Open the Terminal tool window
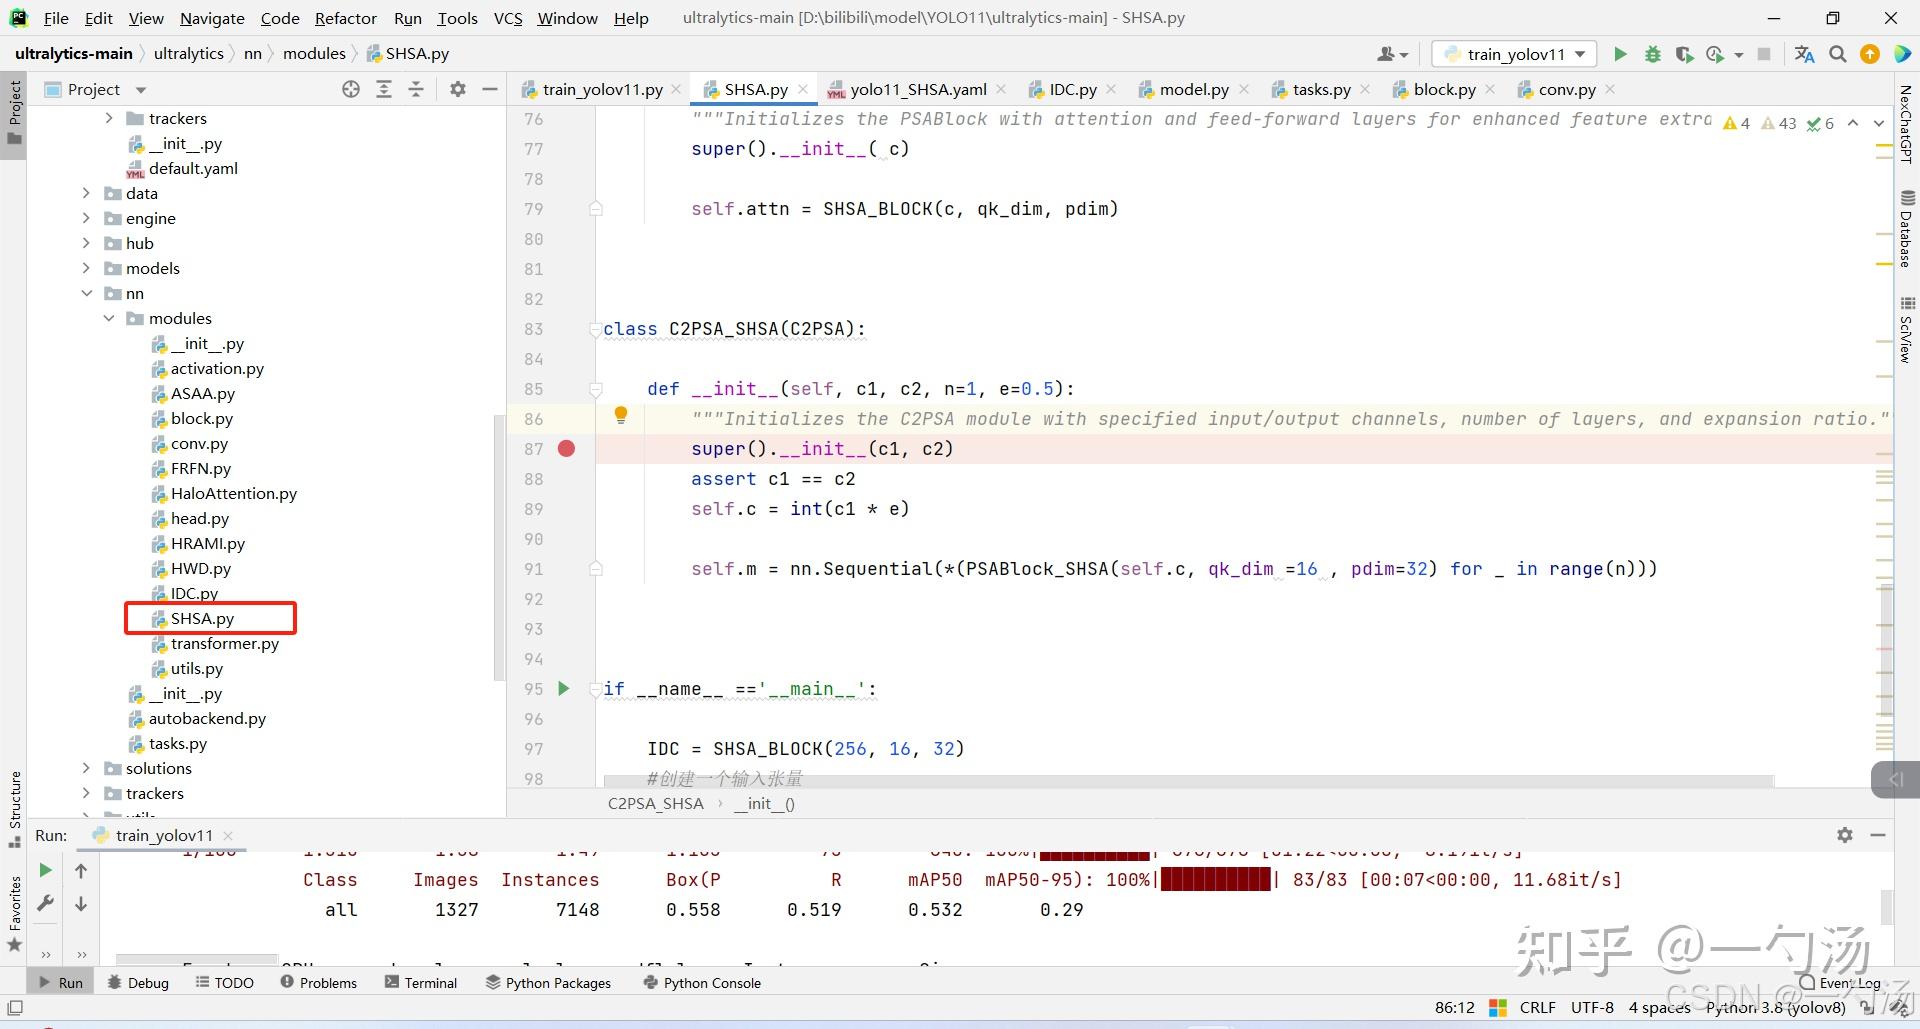This screenshot has height=1029, width=1920. pos(421,982)
